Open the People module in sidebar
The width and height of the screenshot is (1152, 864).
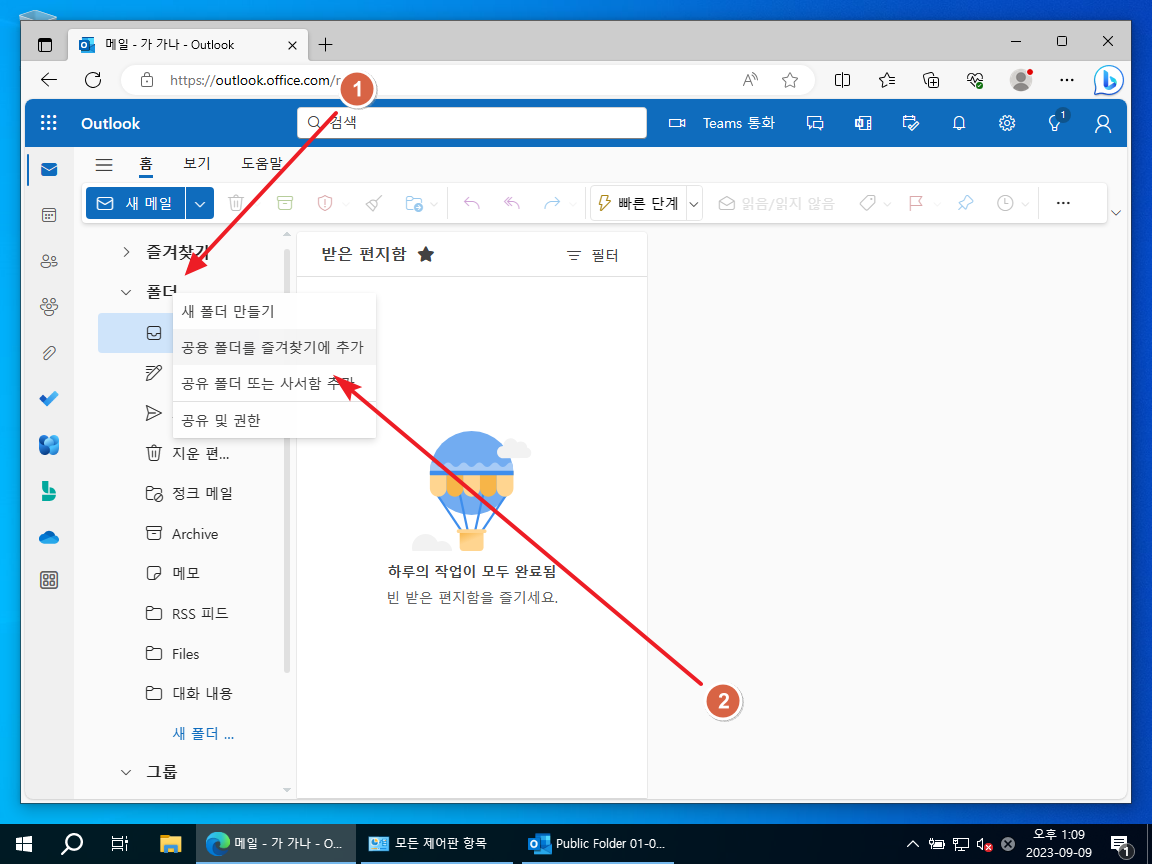(x=49, y=261)
